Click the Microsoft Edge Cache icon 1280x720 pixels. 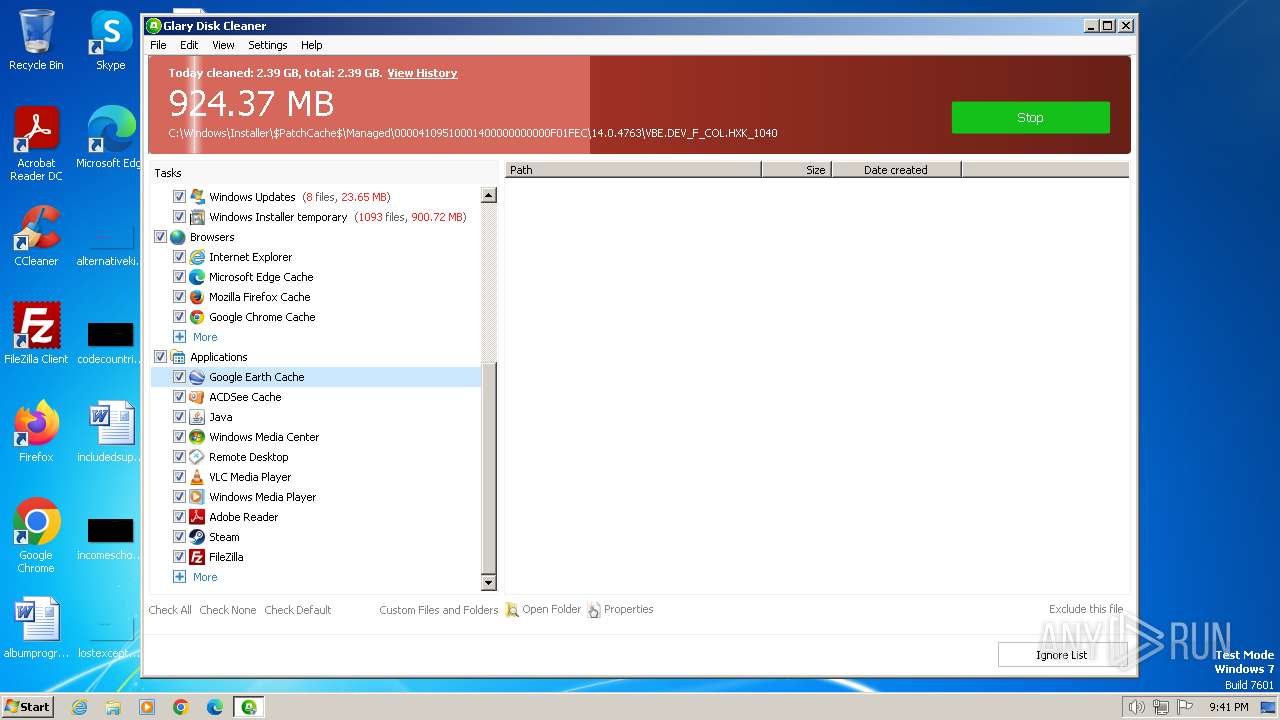[197, 277]
